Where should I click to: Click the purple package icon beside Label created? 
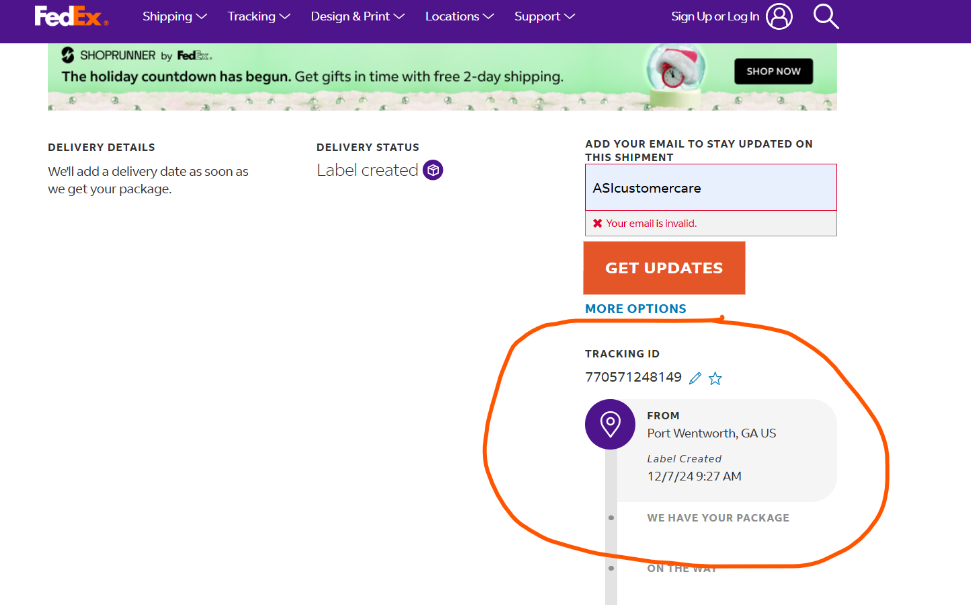[x=433, y=170]
